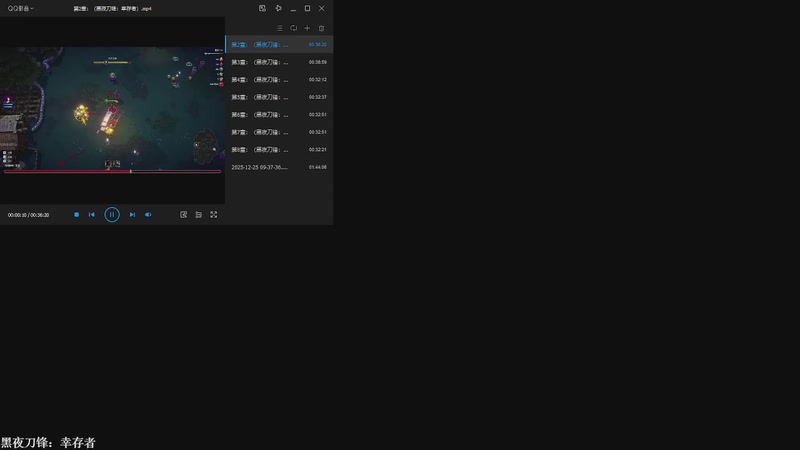Clear the playlist with the trash icon
The height and width of the screenshot is (450, 800).
point(321,28)
